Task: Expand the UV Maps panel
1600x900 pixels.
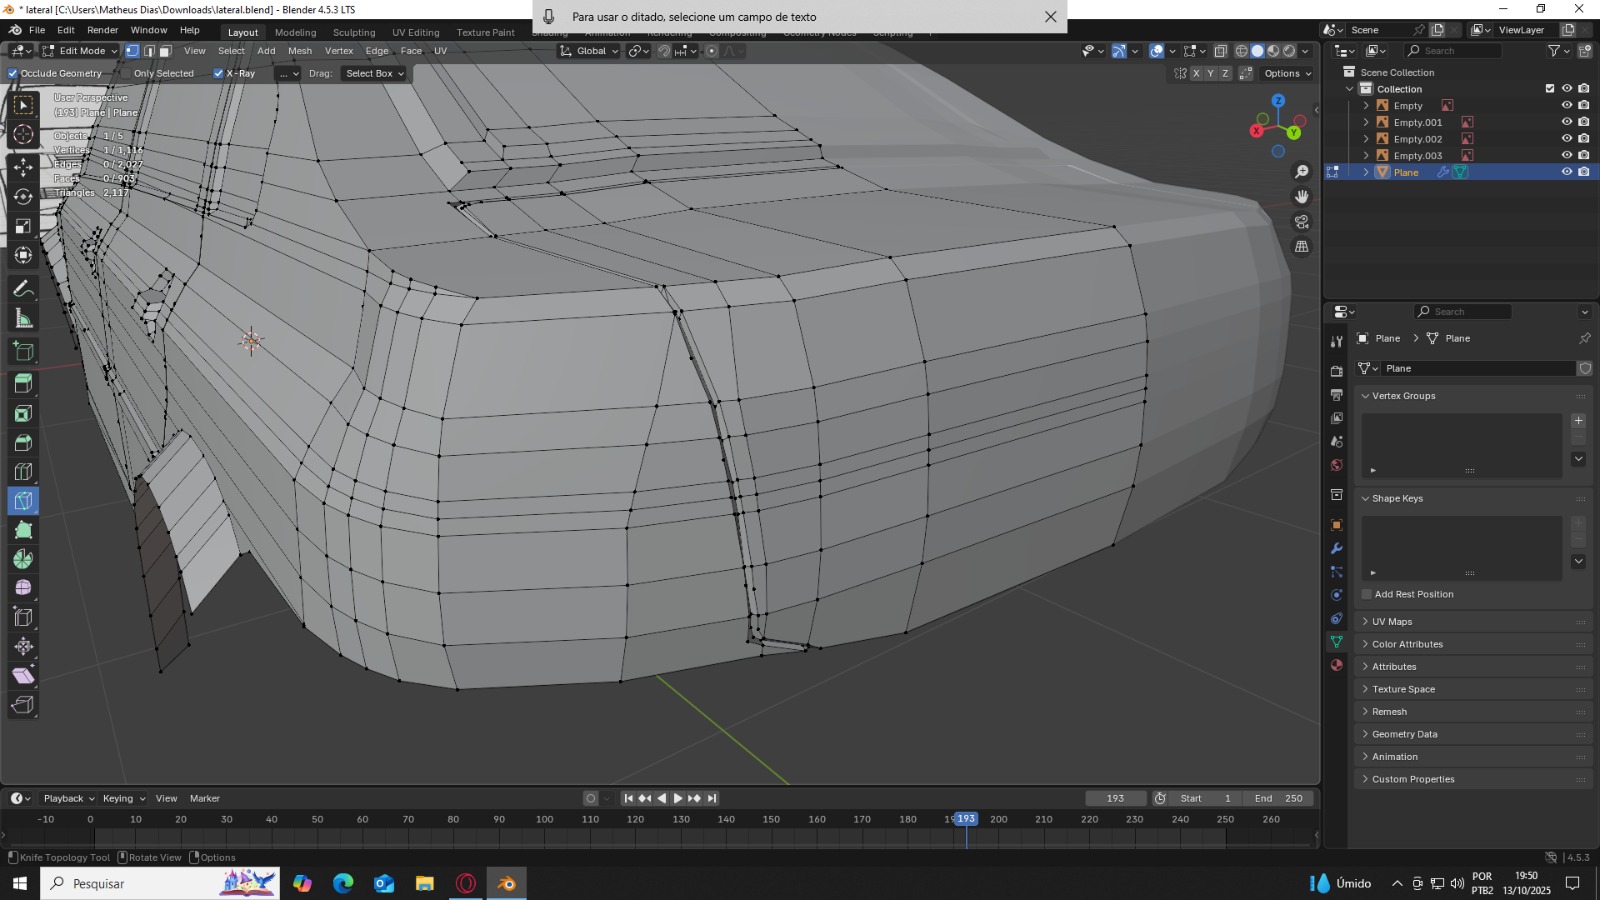Action: (x=1392, y=622)
